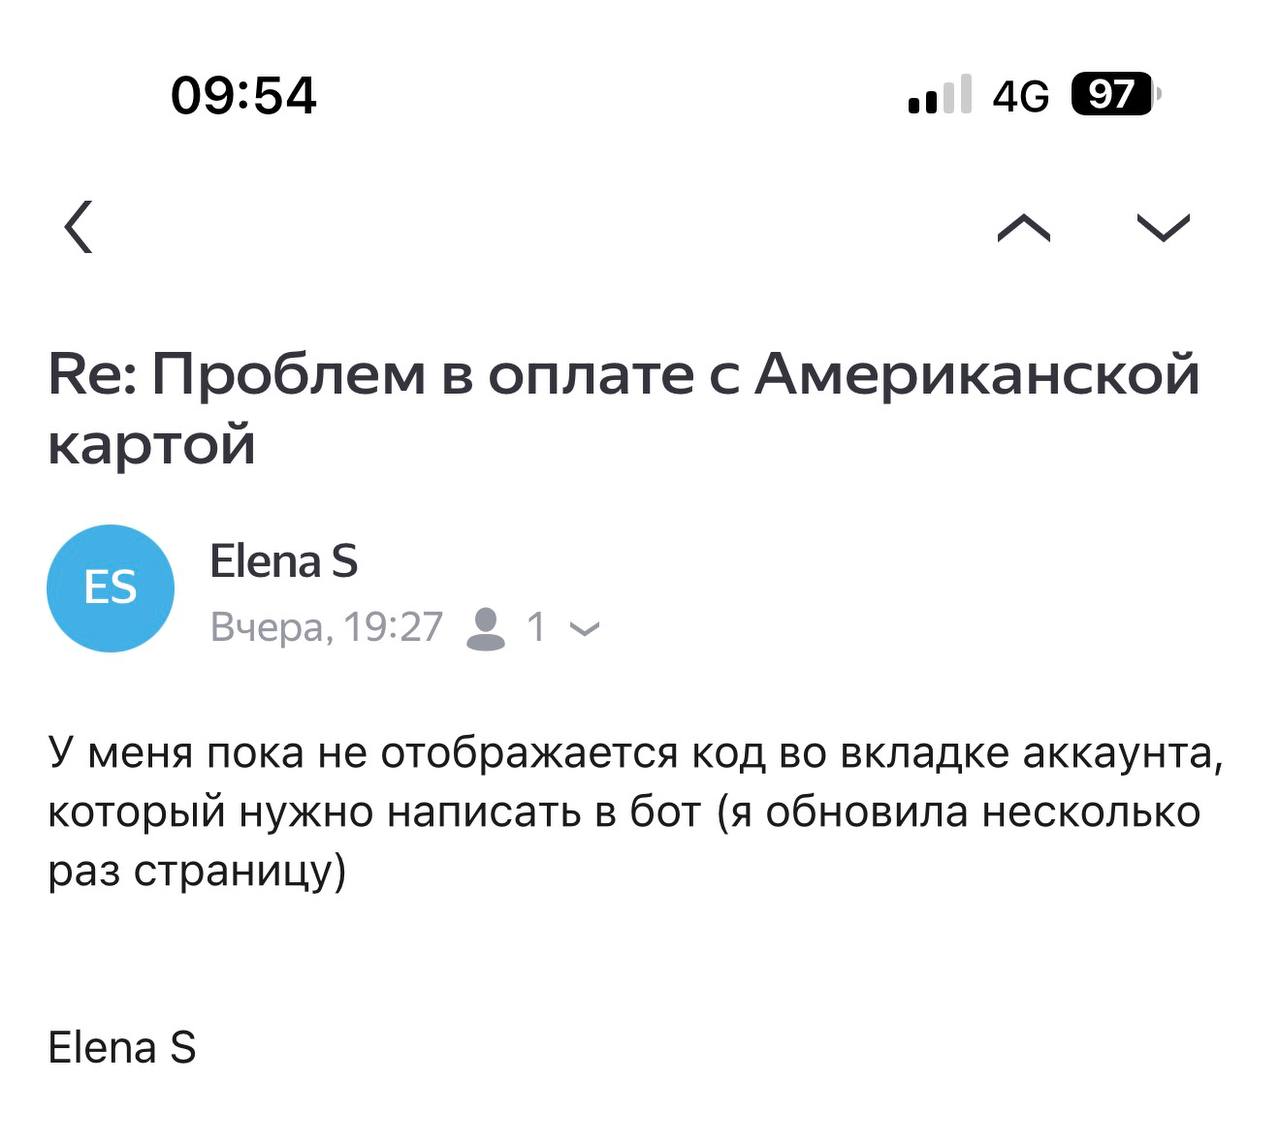The image size is (1280, 1145).
Task: Tap the 4G network indicator
Action: pos(1021,96)
